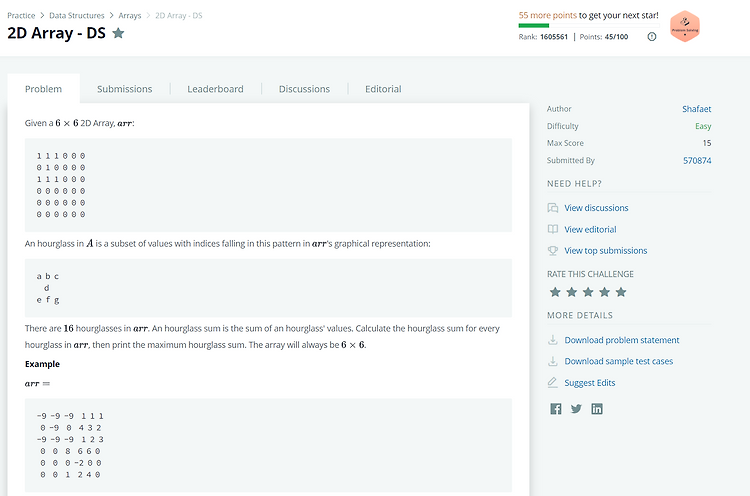Share on Twitter icon
Screen dimensions: 750x496
tap(576, 409)
